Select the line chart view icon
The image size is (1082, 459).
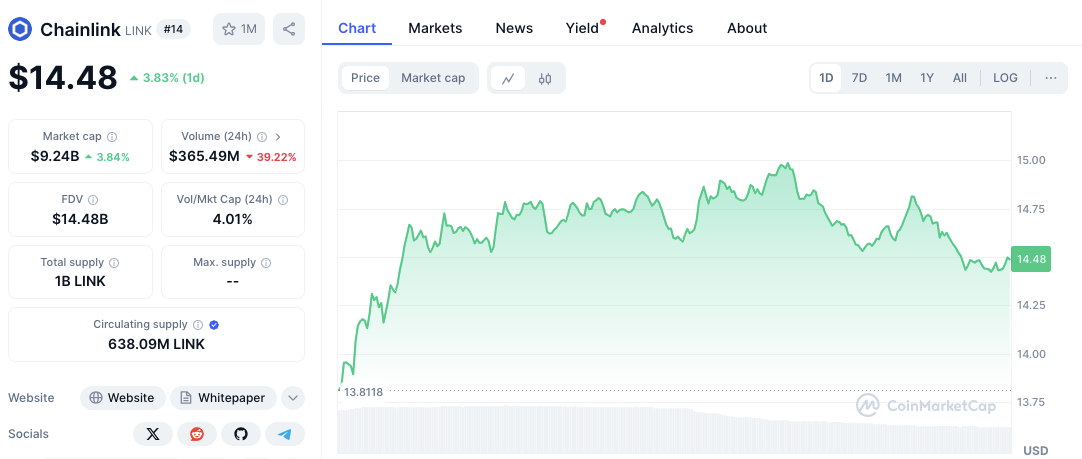coord(508,78)
